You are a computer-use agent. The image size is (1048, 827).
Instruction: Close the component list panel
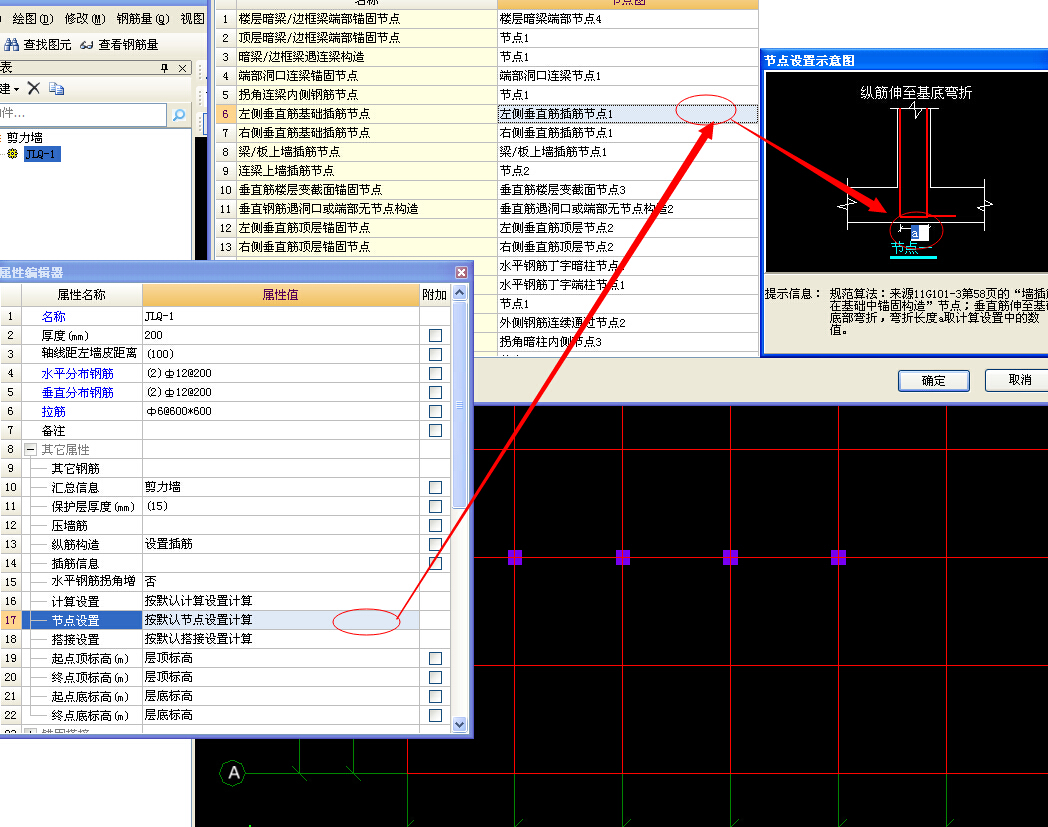click(182, 68)
